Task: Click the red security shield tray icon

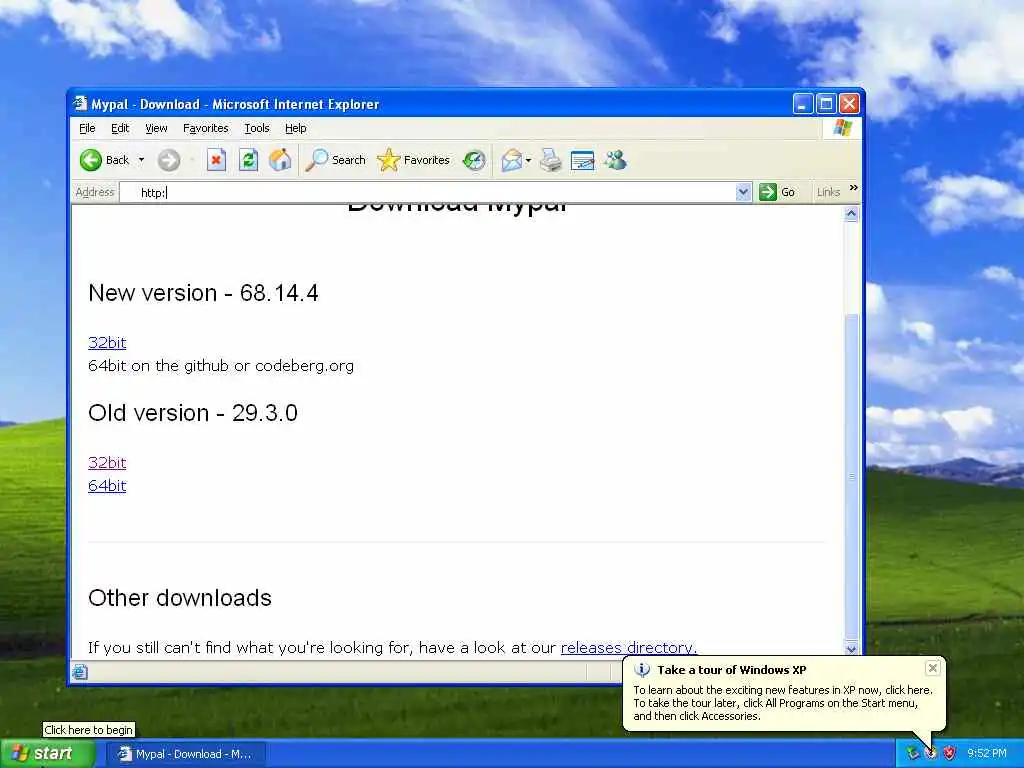Action: (x=950, y=754)
